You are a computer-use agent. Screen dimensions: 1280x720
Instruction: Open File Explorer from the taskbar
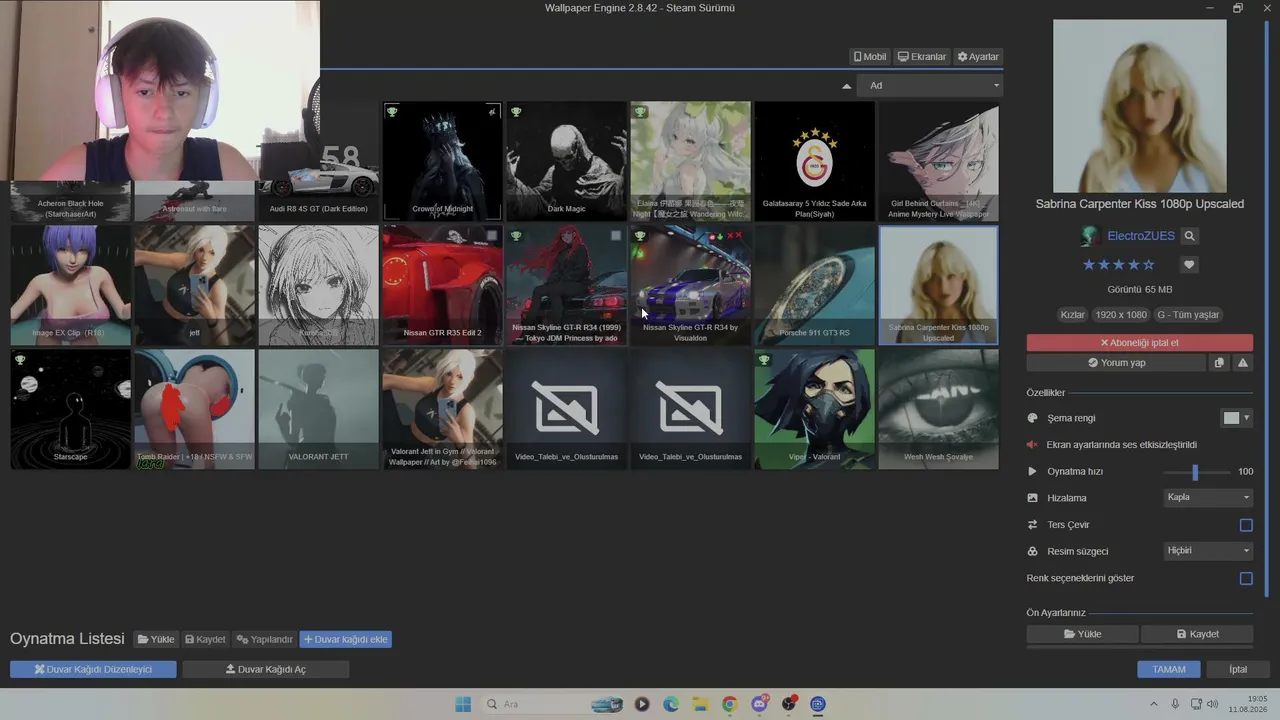pos(700,704)
